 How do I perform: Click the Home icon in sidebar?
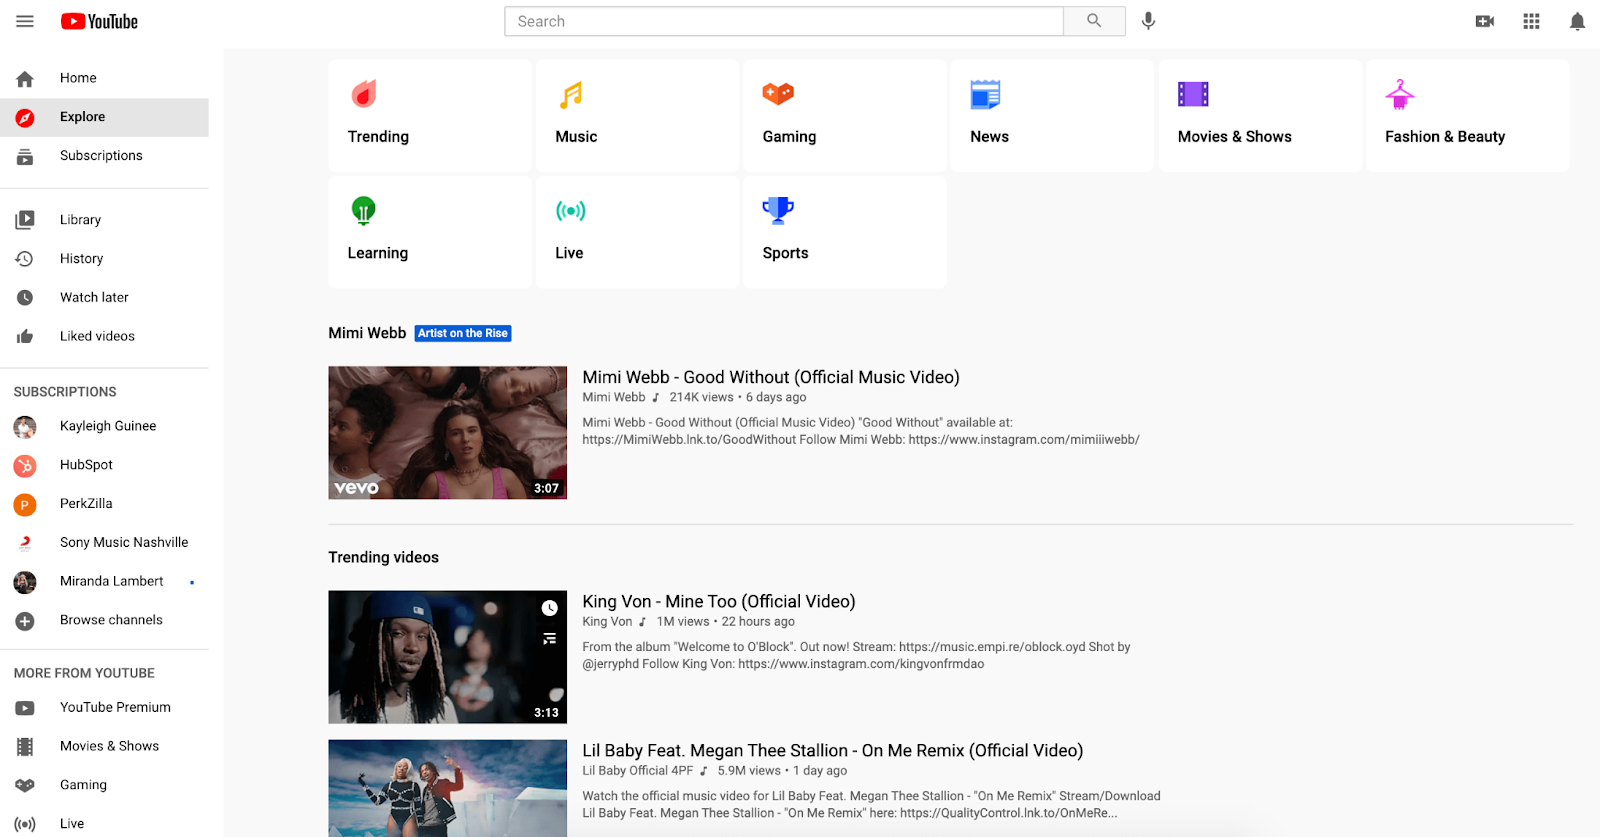25,79
